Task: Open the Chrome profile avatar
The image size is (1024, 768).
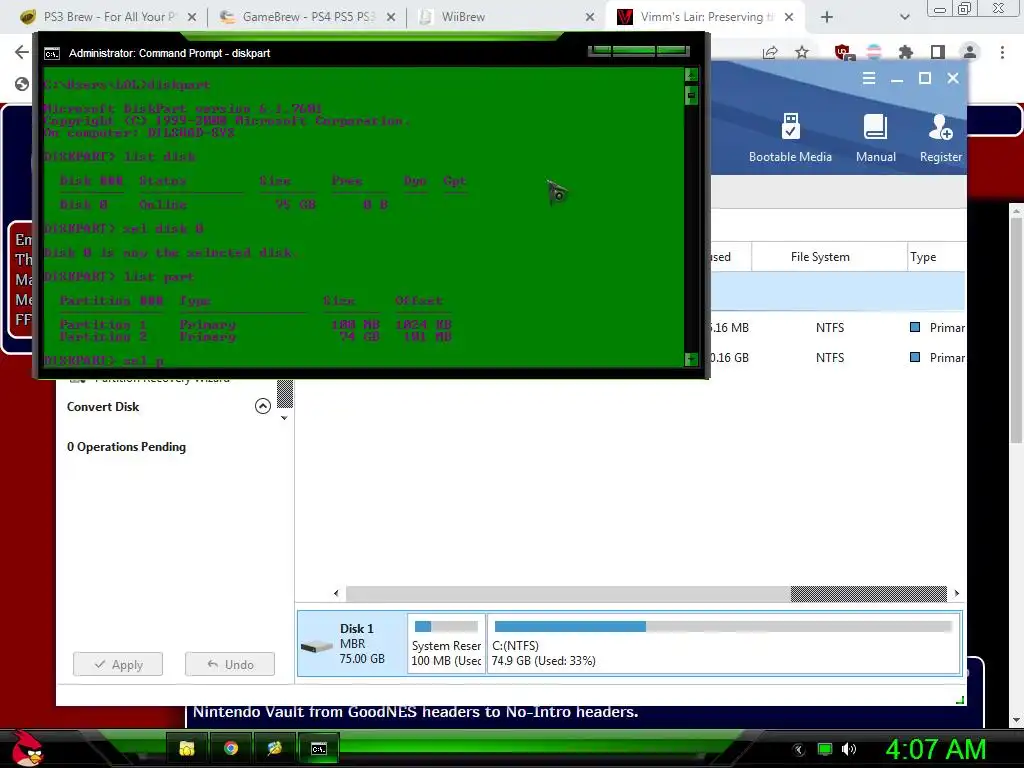Action: (970, 52)
